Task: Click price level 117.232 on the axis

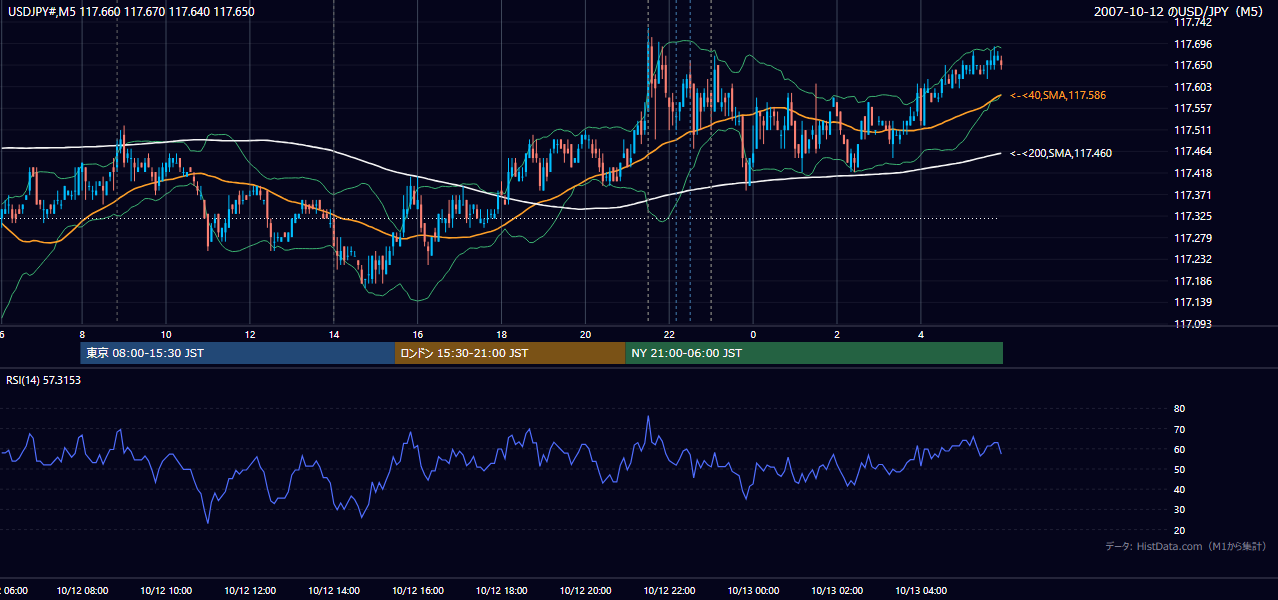Action: pyautogui.click(x=1193, y=259)
